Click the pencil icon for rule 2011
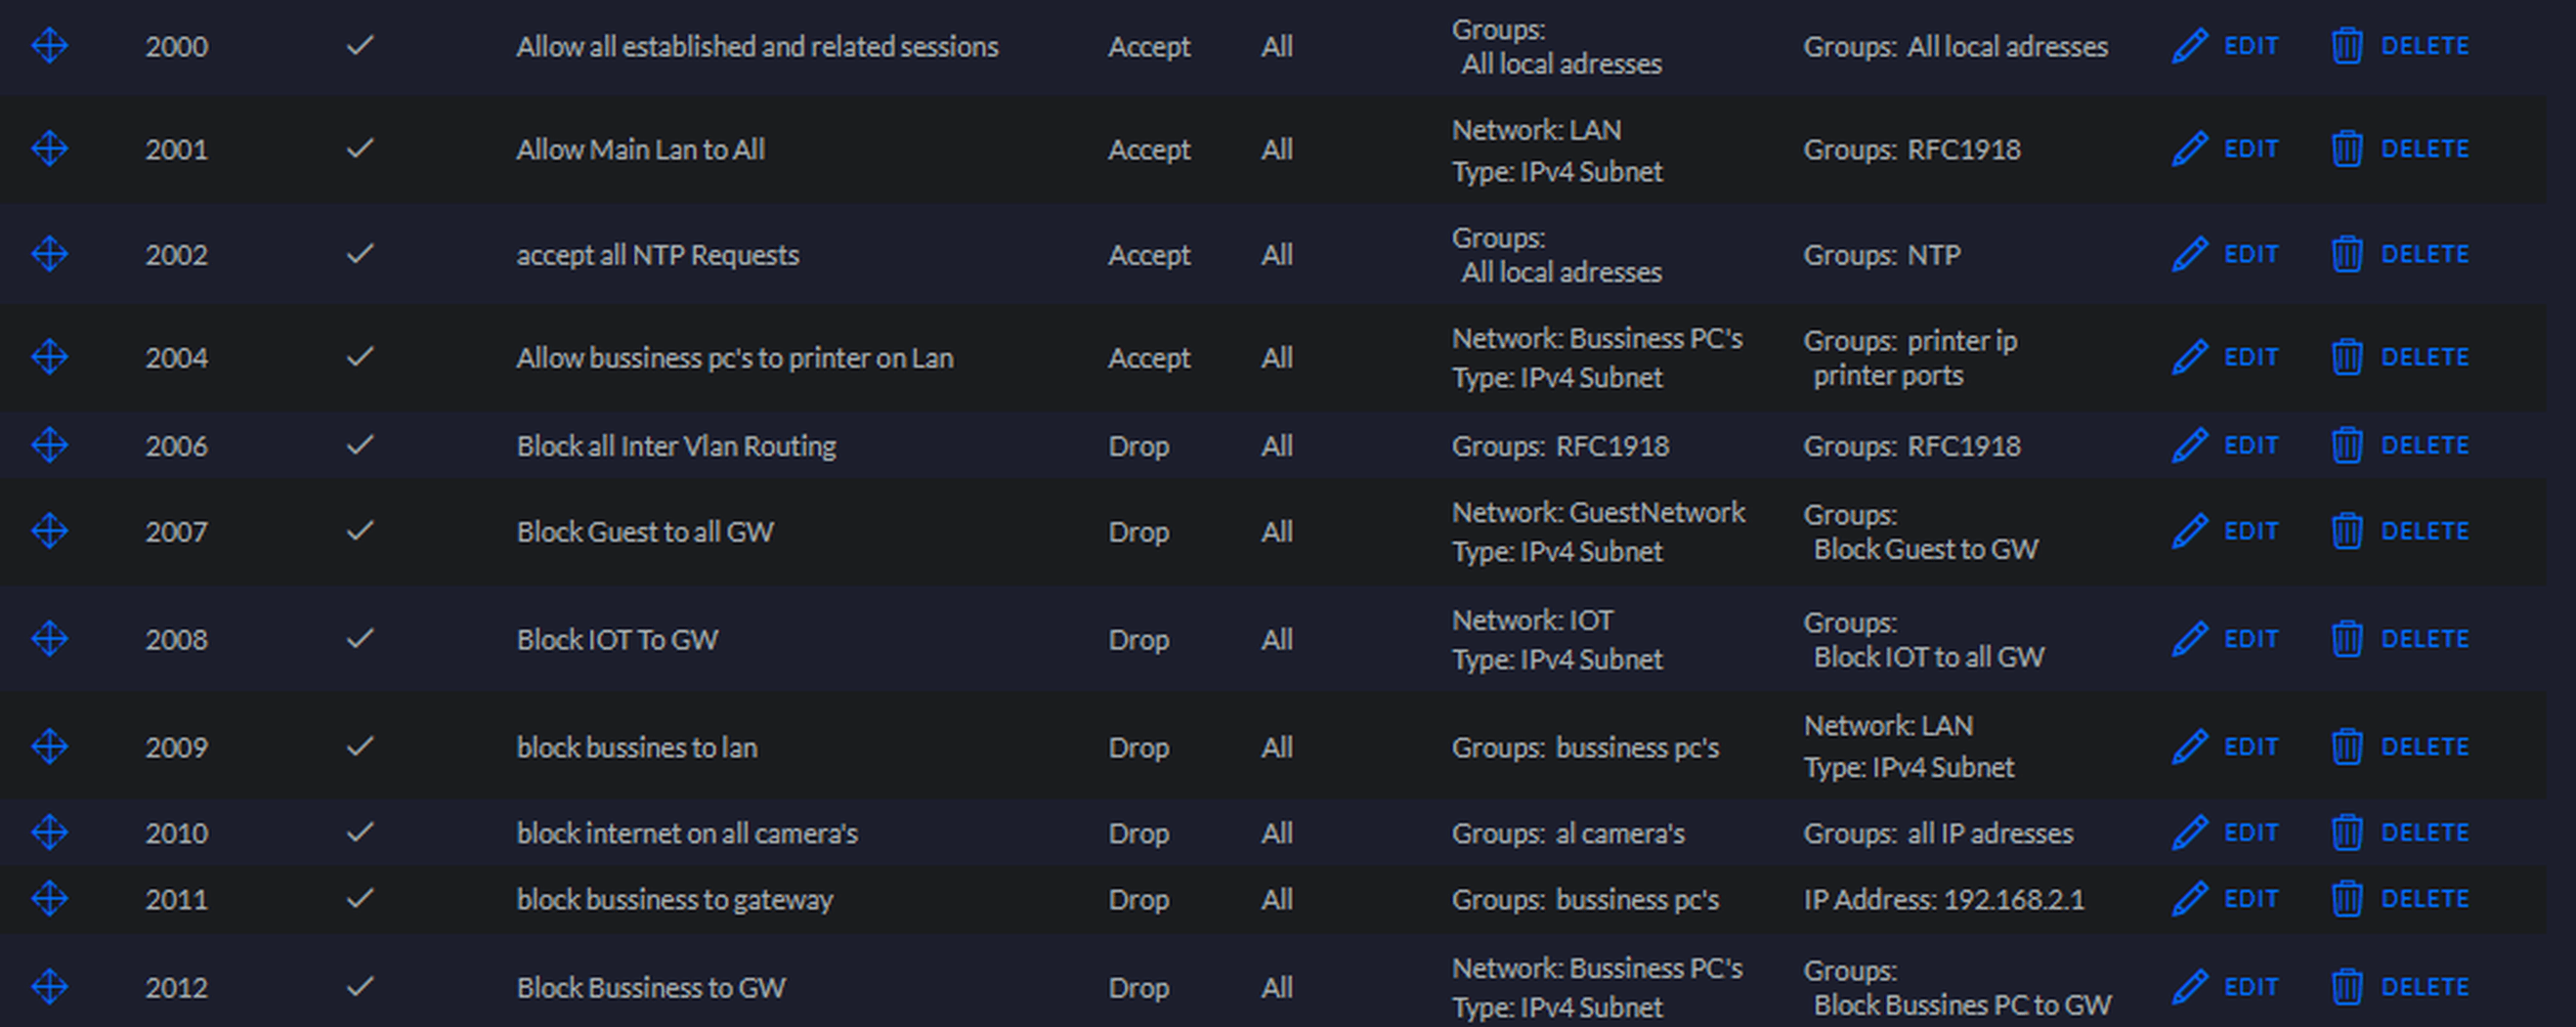The image size is (2576, 1027). [2189, 899]
